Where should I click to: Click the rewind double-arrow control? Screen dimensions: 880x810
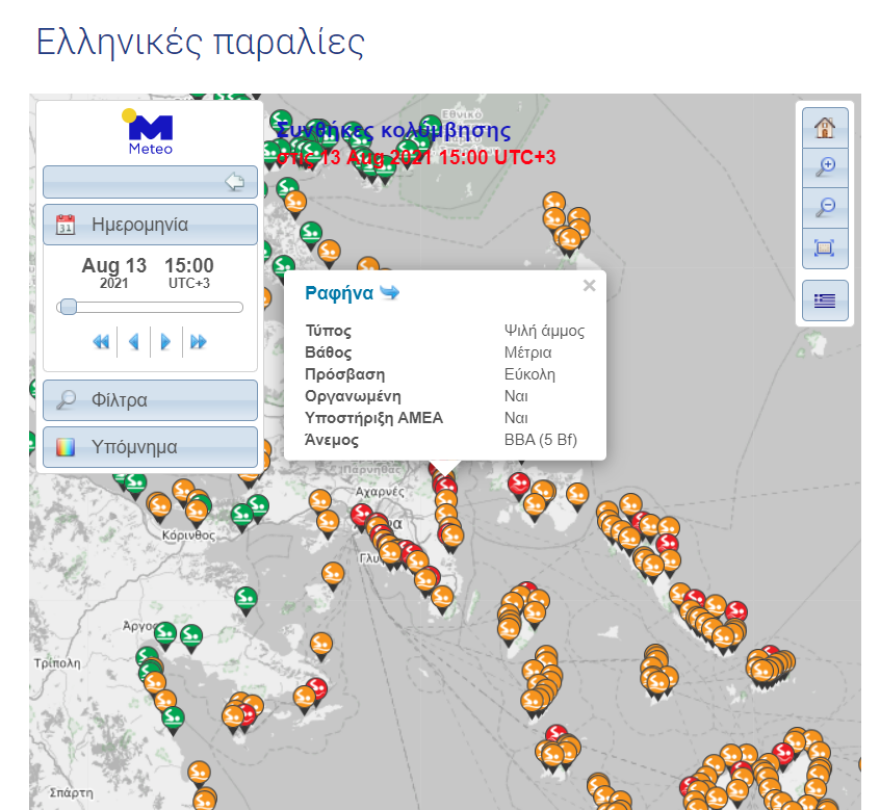coord(100,342)
